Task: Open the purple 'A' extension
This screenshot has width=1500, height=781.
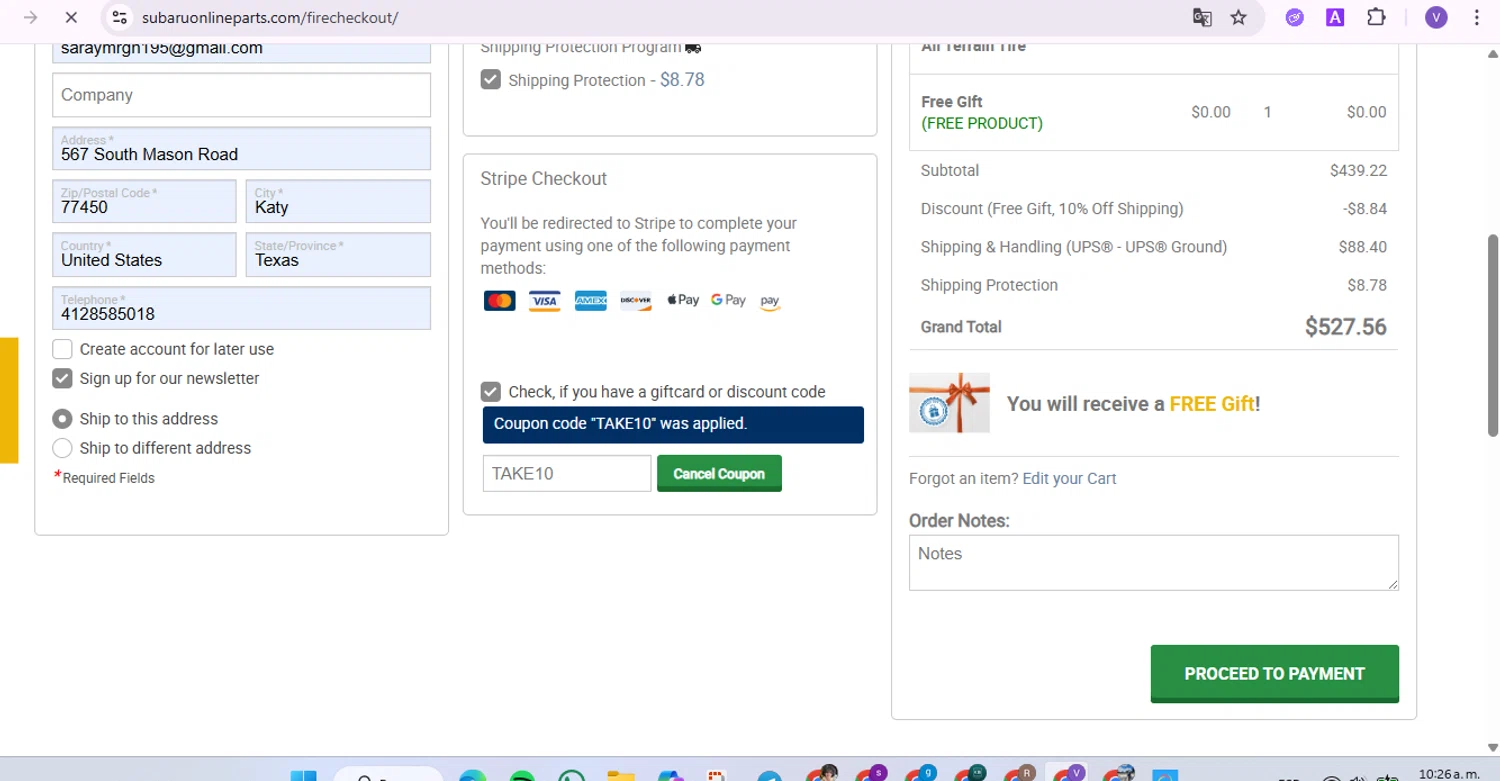Action: 1335,17
